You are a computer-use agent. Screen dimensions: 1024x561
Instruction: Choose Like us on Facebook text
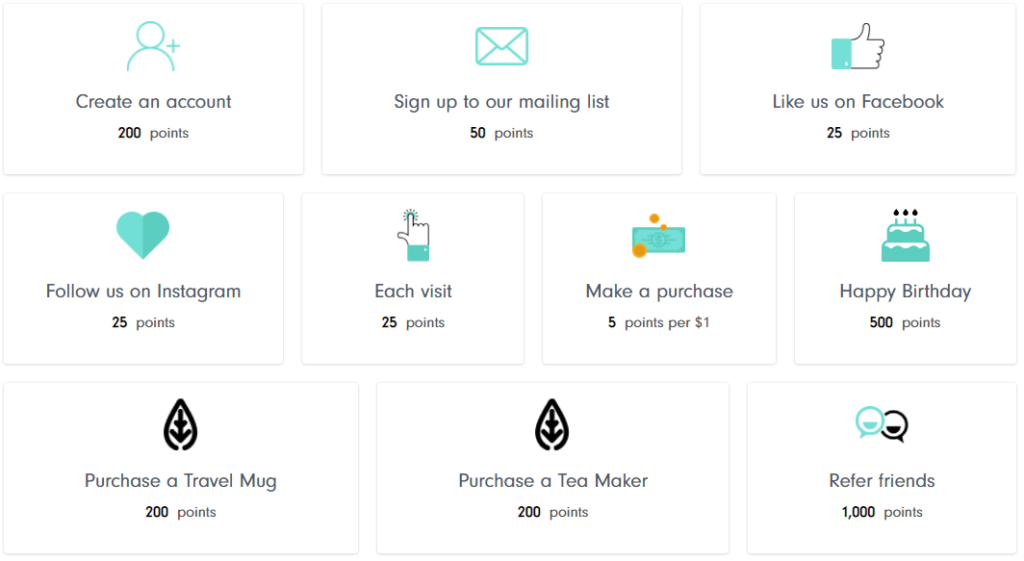[858, 102]
